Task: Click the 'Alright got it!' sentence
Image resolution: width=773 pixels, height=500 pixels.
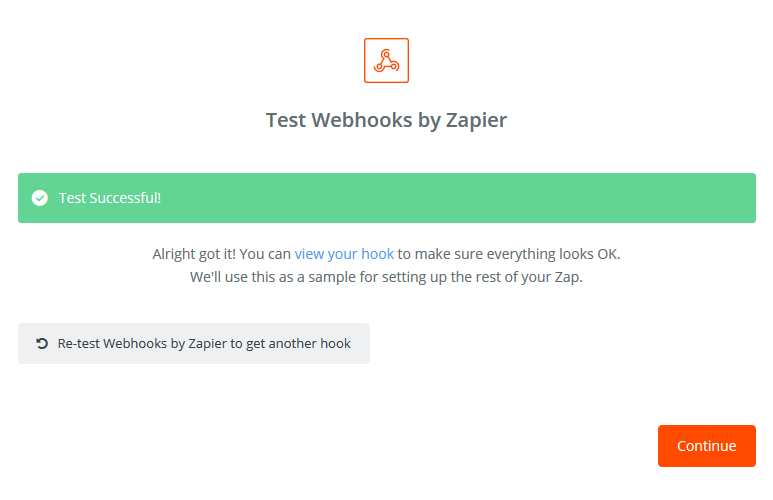Action: point(194,254)
